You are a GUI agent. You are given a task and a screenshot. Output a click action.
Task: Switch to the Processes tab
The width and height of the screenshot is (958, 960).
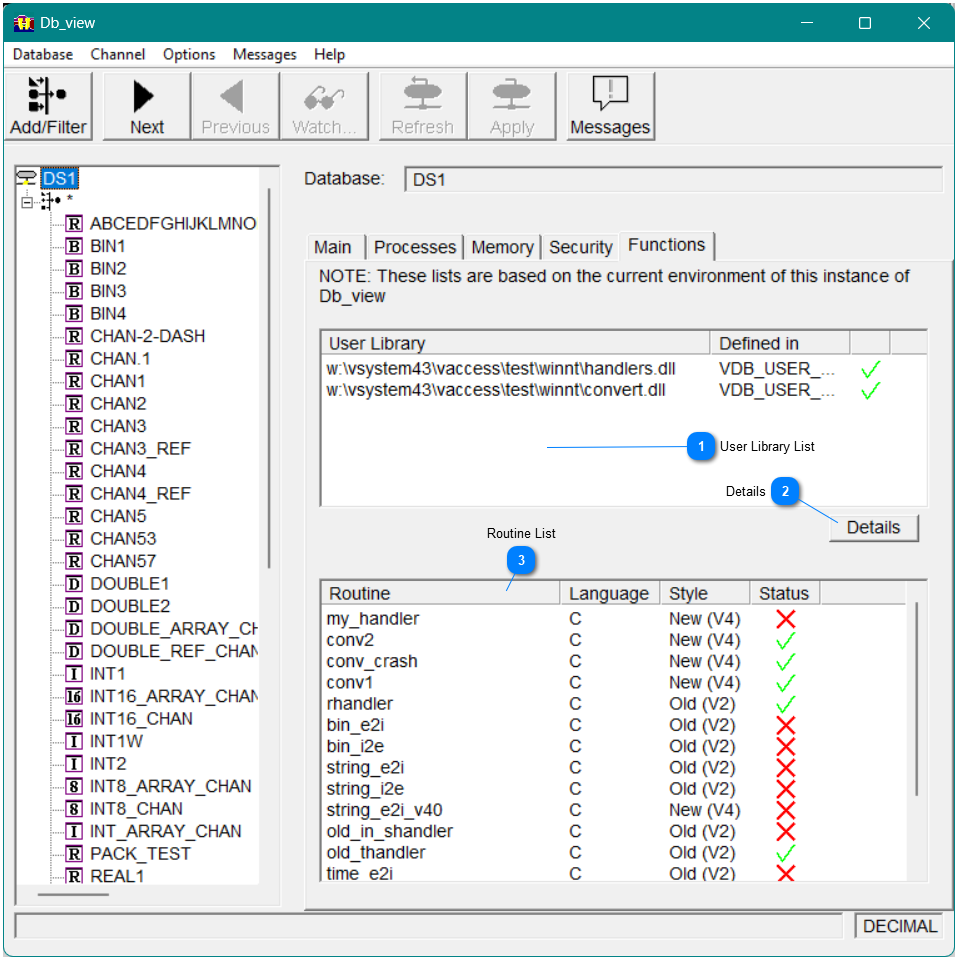point(414,246)
